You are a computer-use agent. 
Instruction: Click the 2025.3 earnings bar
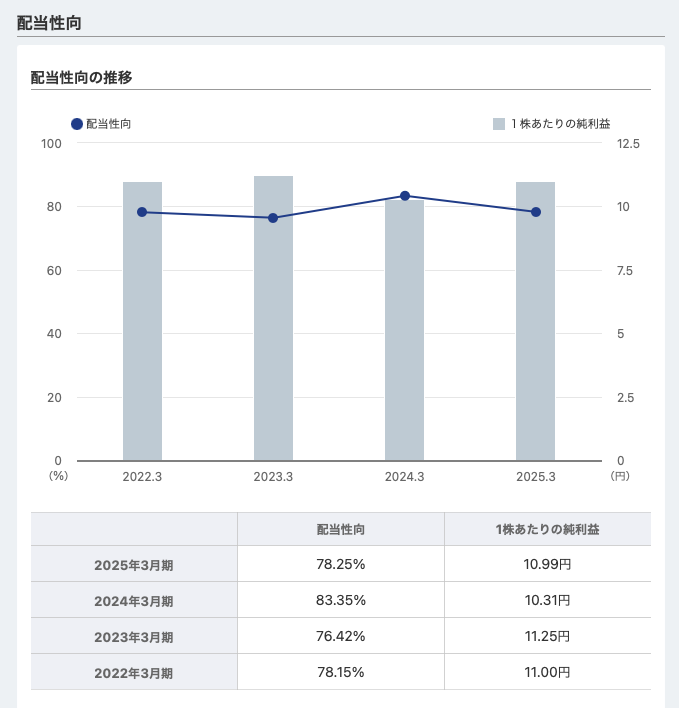535,321
